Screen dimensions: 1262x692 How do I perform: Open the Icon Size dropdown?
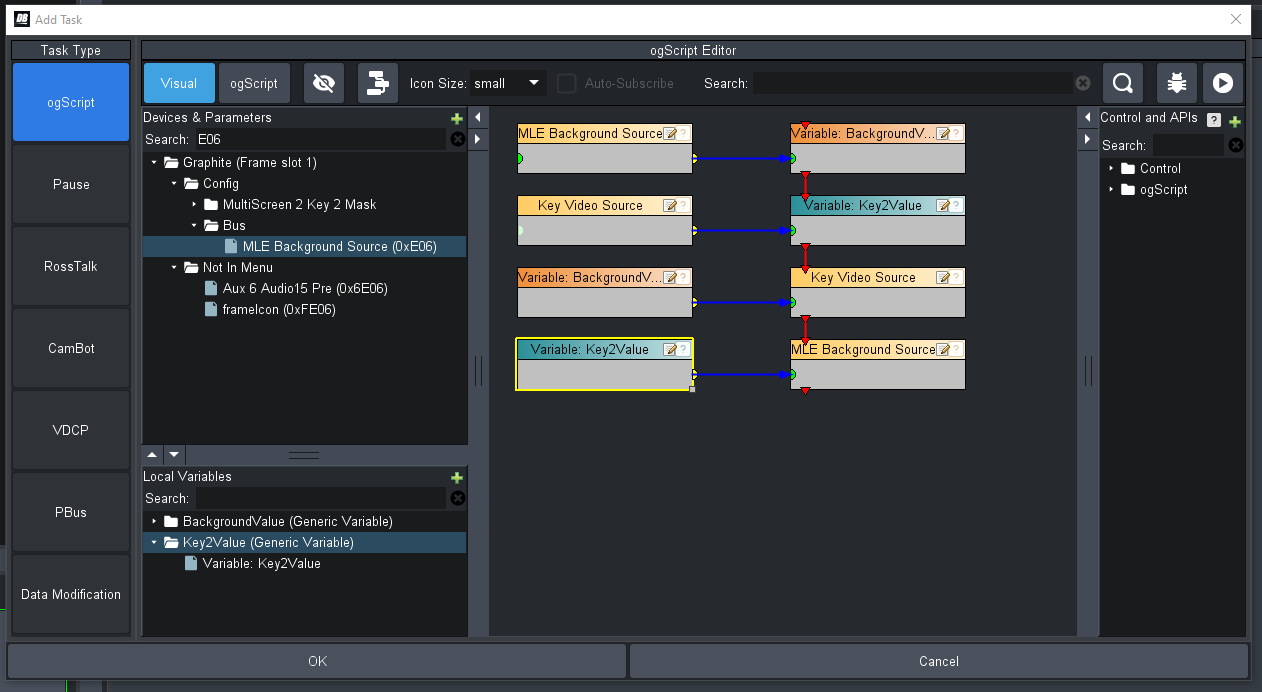tap(507, 83)
